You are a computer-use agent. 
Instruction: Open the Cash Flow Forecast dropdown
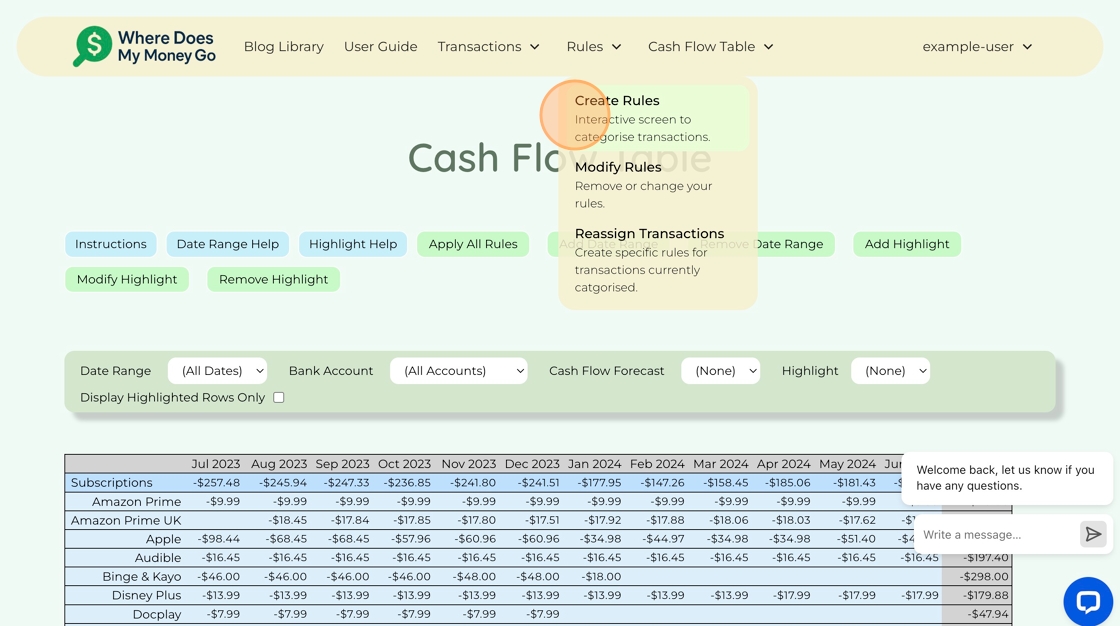[720, 371]
